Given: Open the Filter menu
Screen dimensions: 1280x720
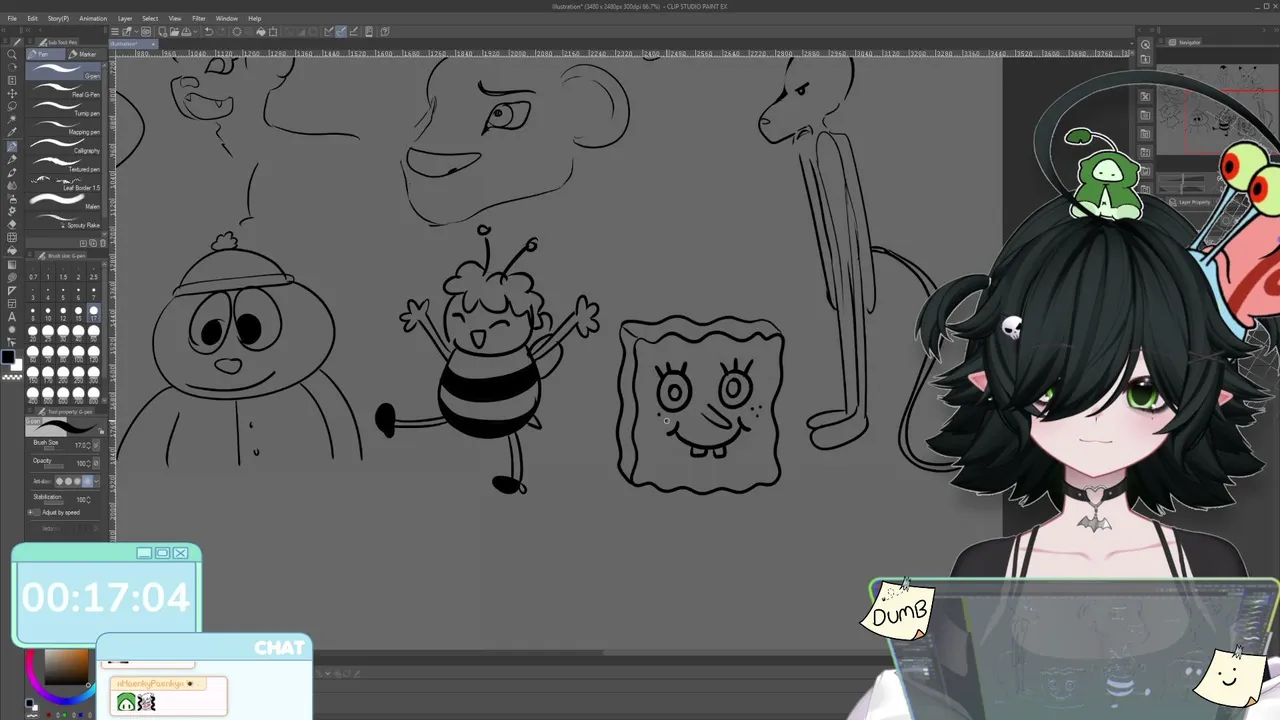Looking at the screenshot, I should [199, 18].
